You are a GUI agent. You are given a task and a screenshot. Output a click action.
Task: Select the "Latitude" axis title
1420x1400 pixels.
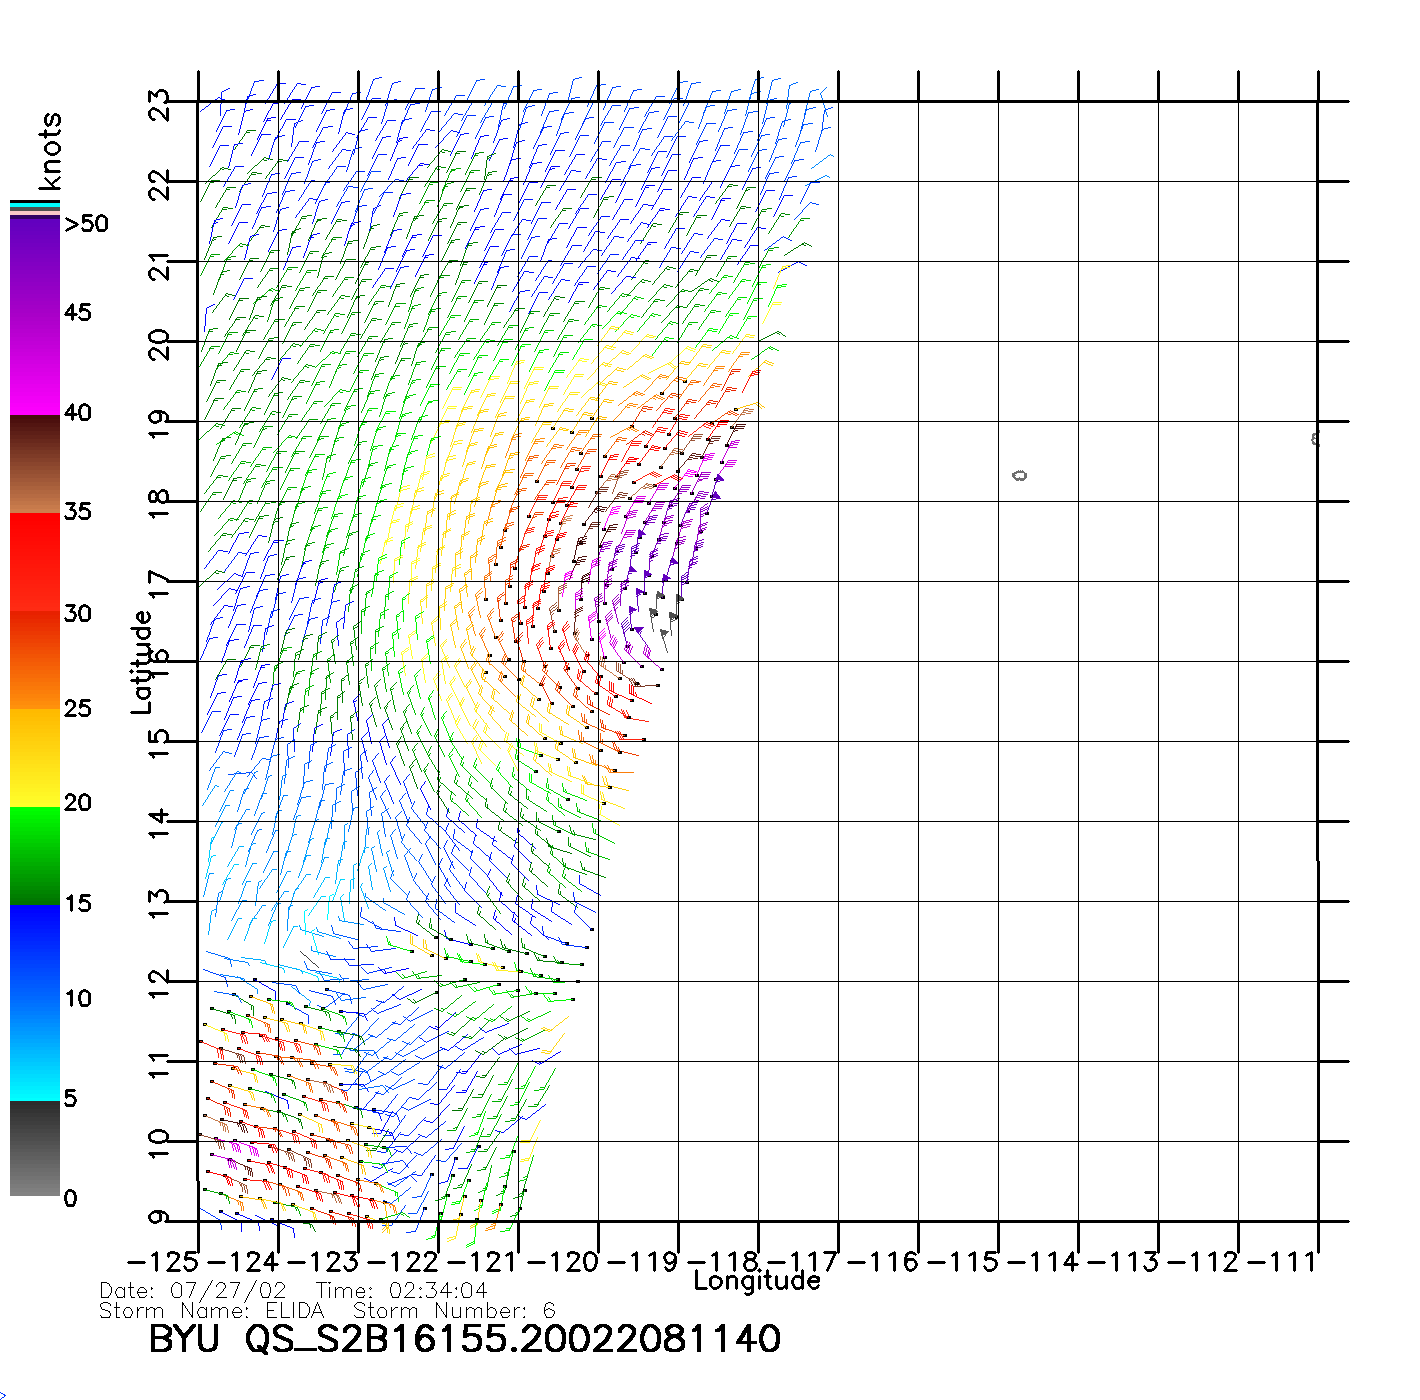pyautogui.click(x=142, y=662)
